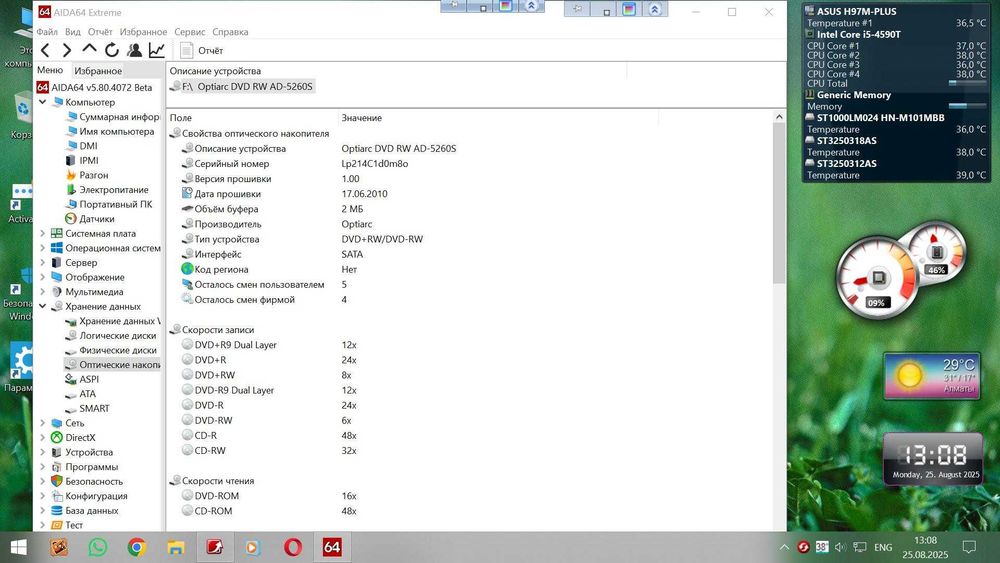
Task: Select the Устройства tree item
Action: 82,453
